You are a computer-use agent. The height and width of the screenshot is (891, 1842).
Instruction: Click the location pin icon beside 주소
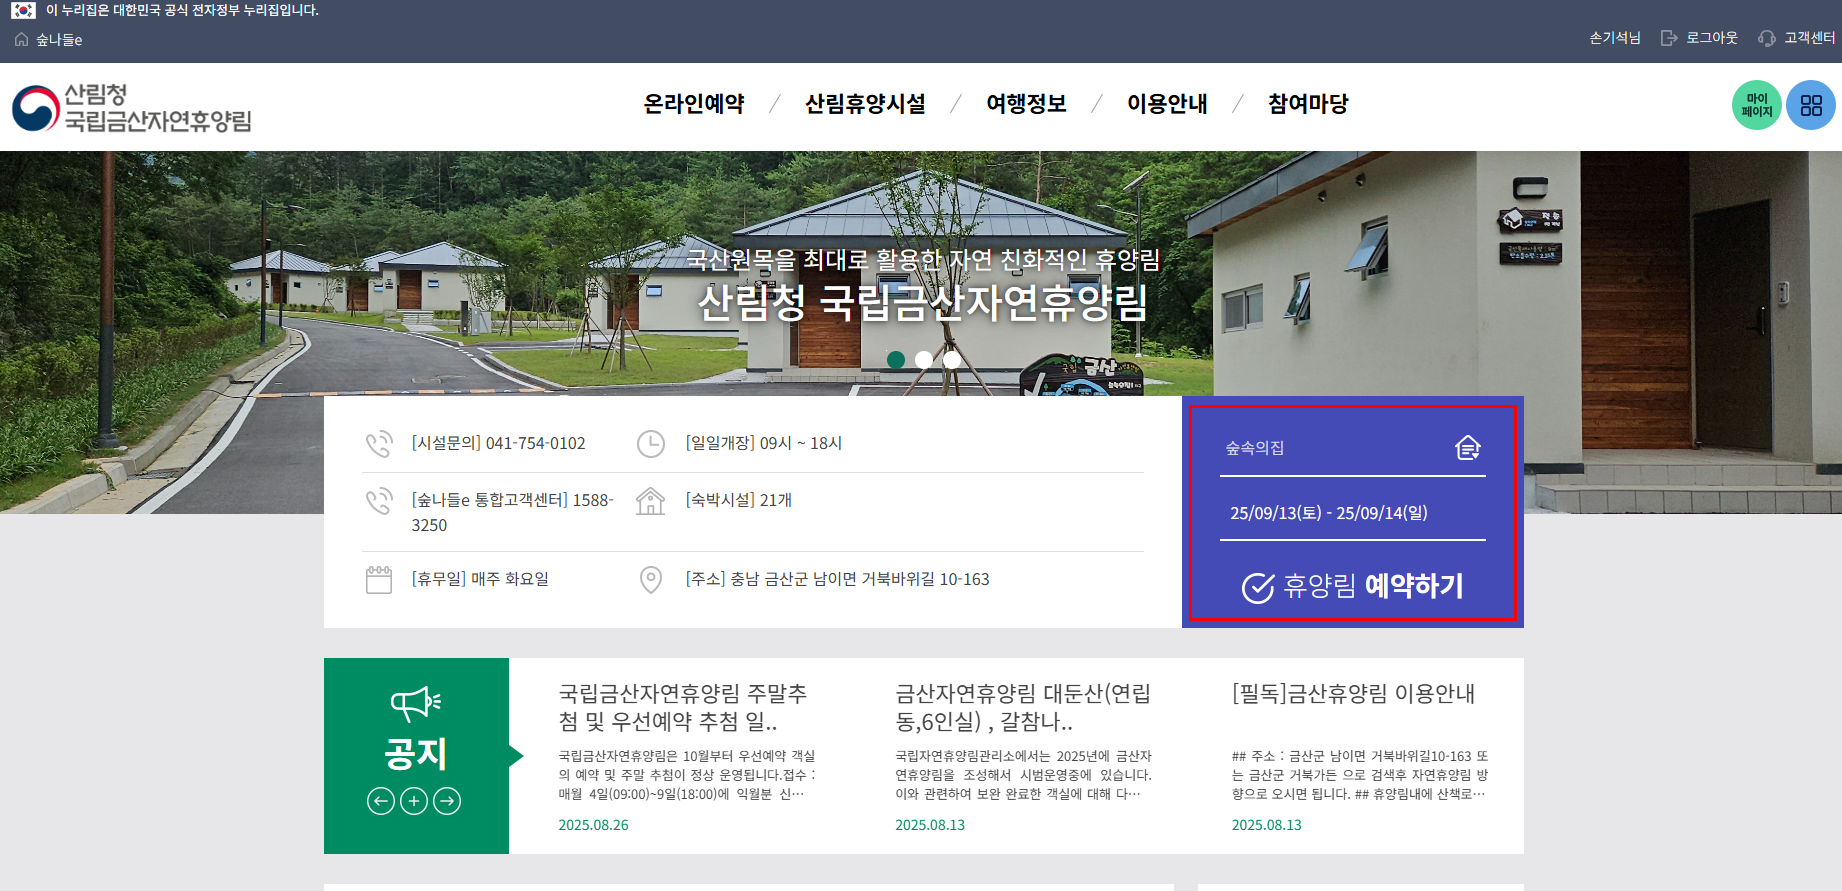[651, 580]
